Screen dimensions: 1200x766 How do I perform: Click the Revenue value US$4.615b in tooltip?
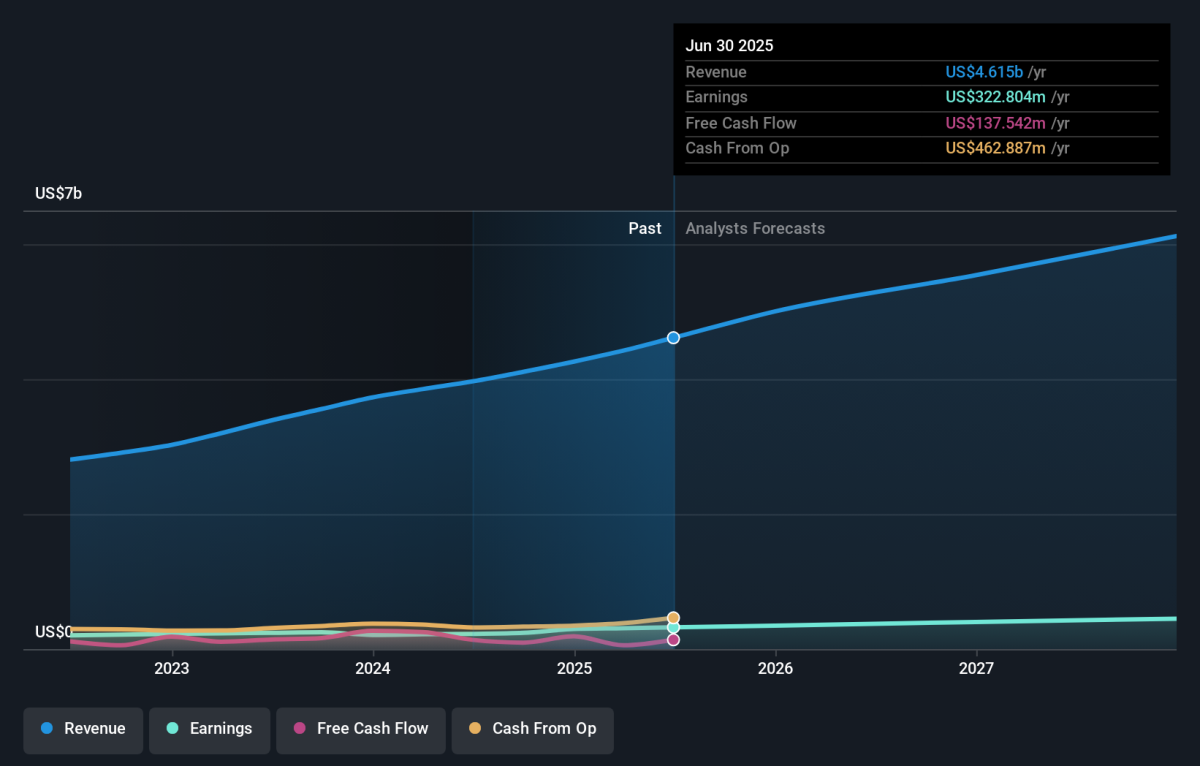(984, 72)
